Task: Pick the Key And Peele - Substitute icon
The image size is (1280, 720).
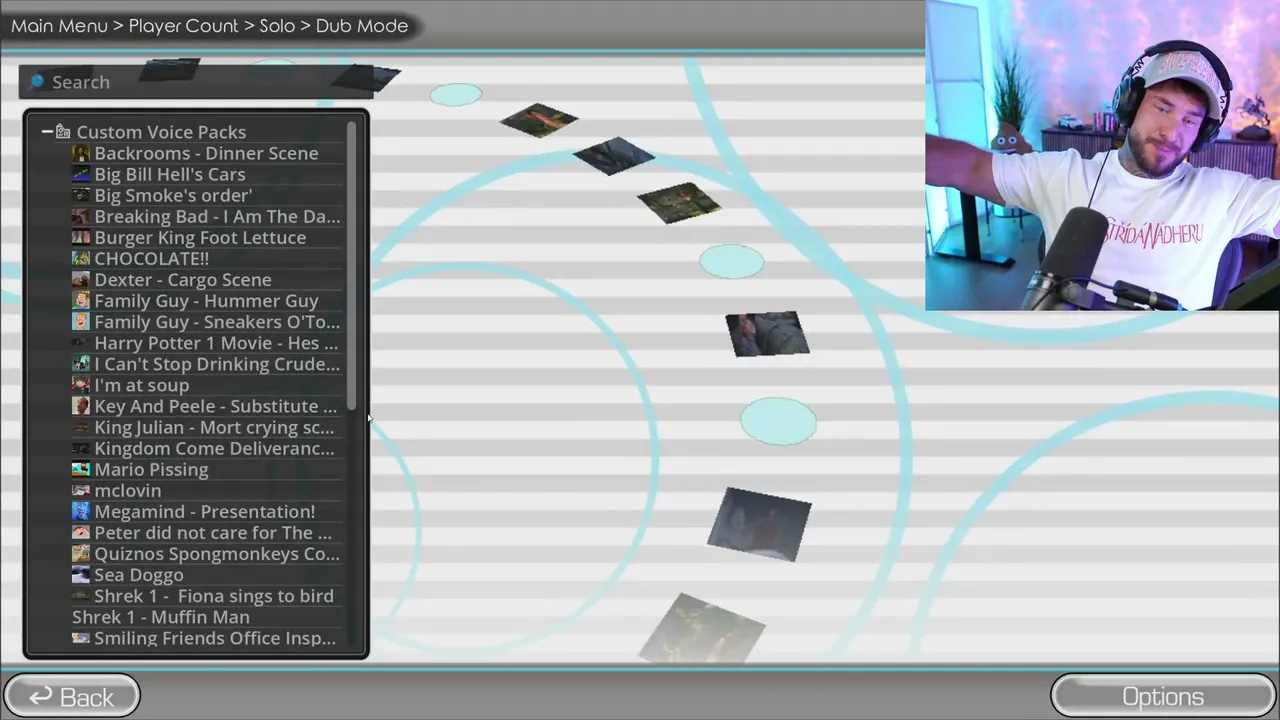Action: coord(81,406)
